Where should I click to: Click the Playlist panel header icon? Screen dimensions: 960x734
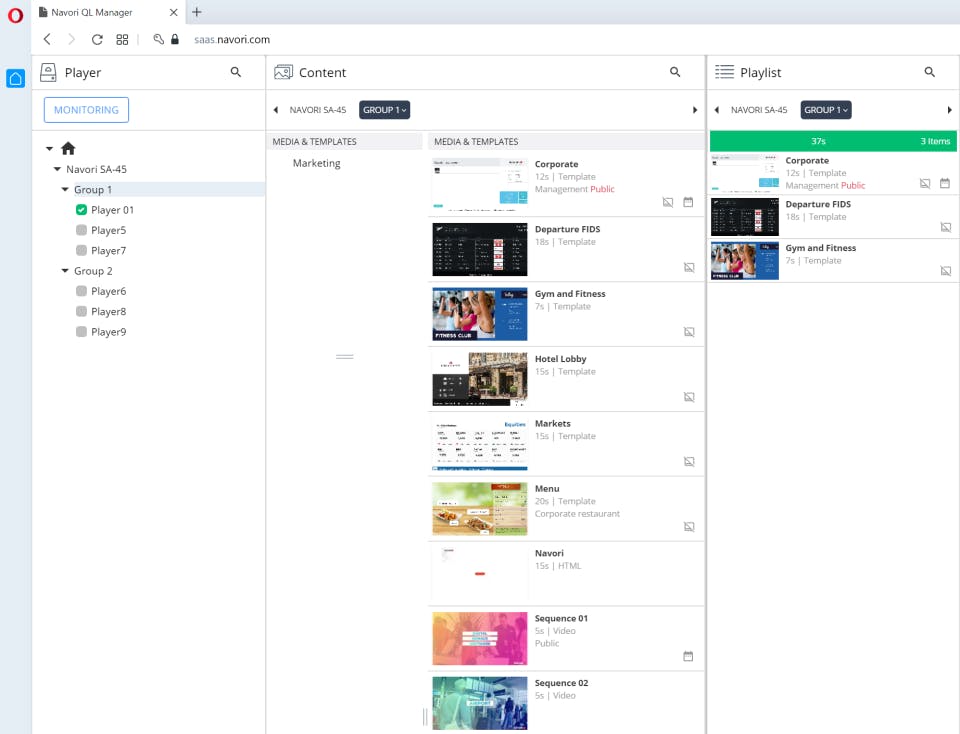tap(724, 72)
